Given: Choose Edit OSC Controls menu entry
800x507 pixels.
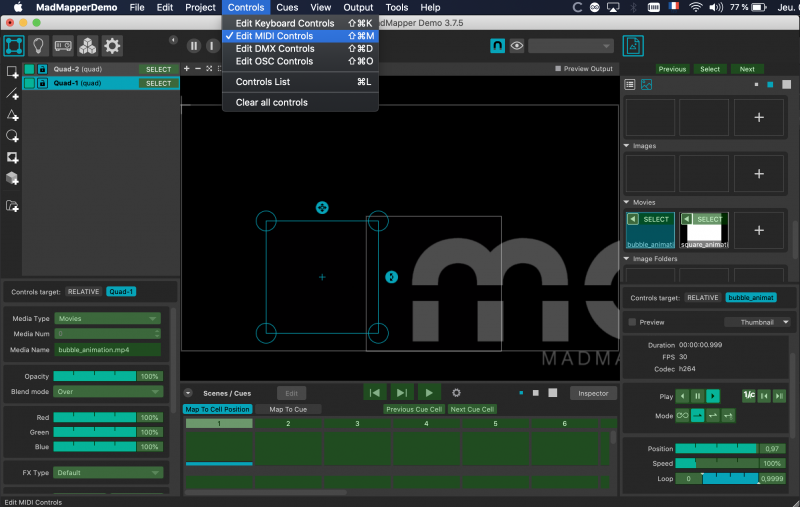Looking at the screenshot, I should (301, 61).
